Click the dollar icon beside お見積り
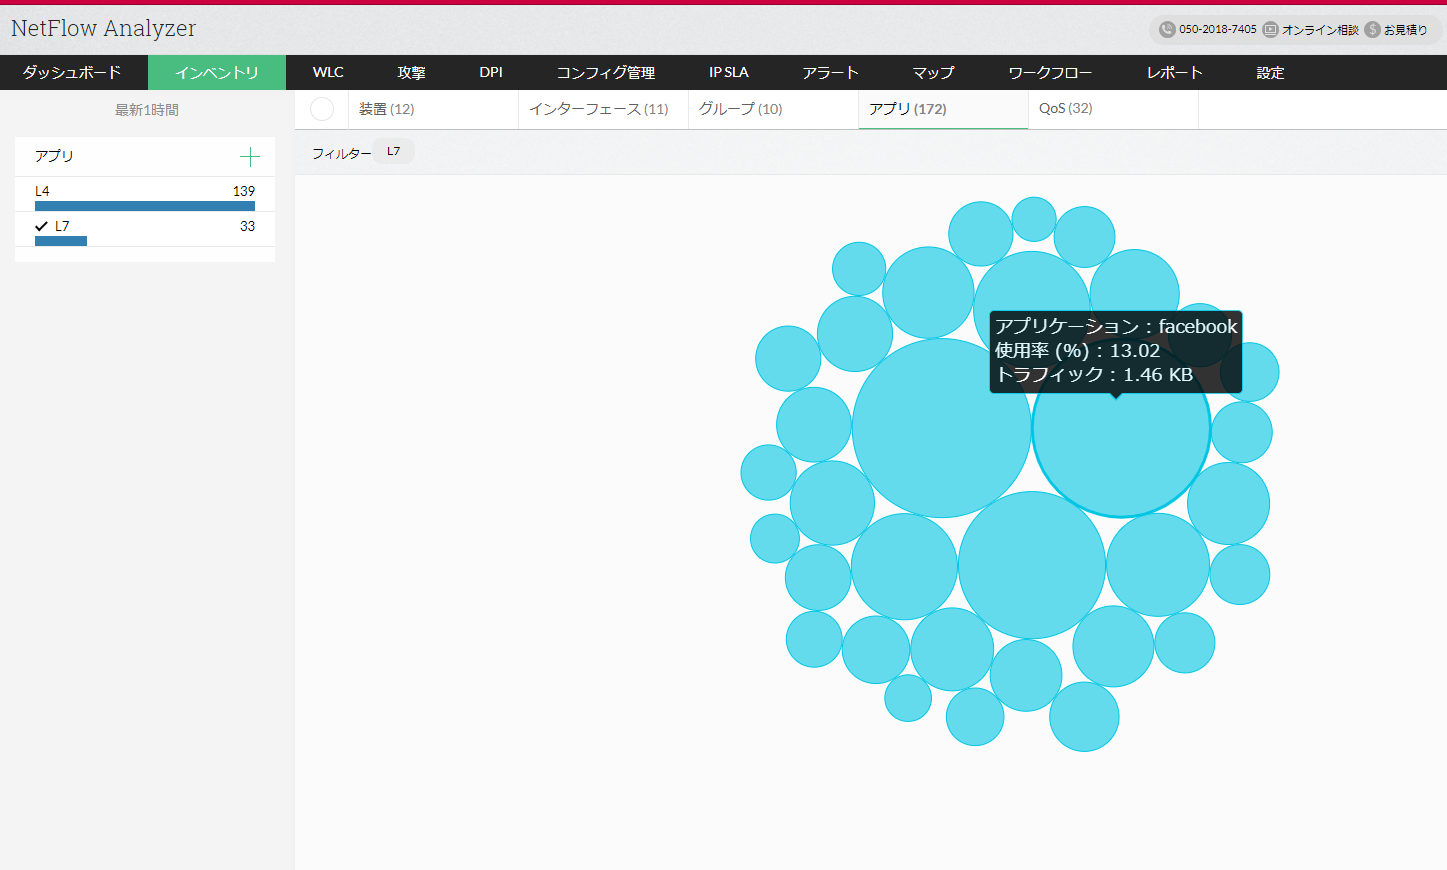1447x870 pixels. (x=1373, y=30)
